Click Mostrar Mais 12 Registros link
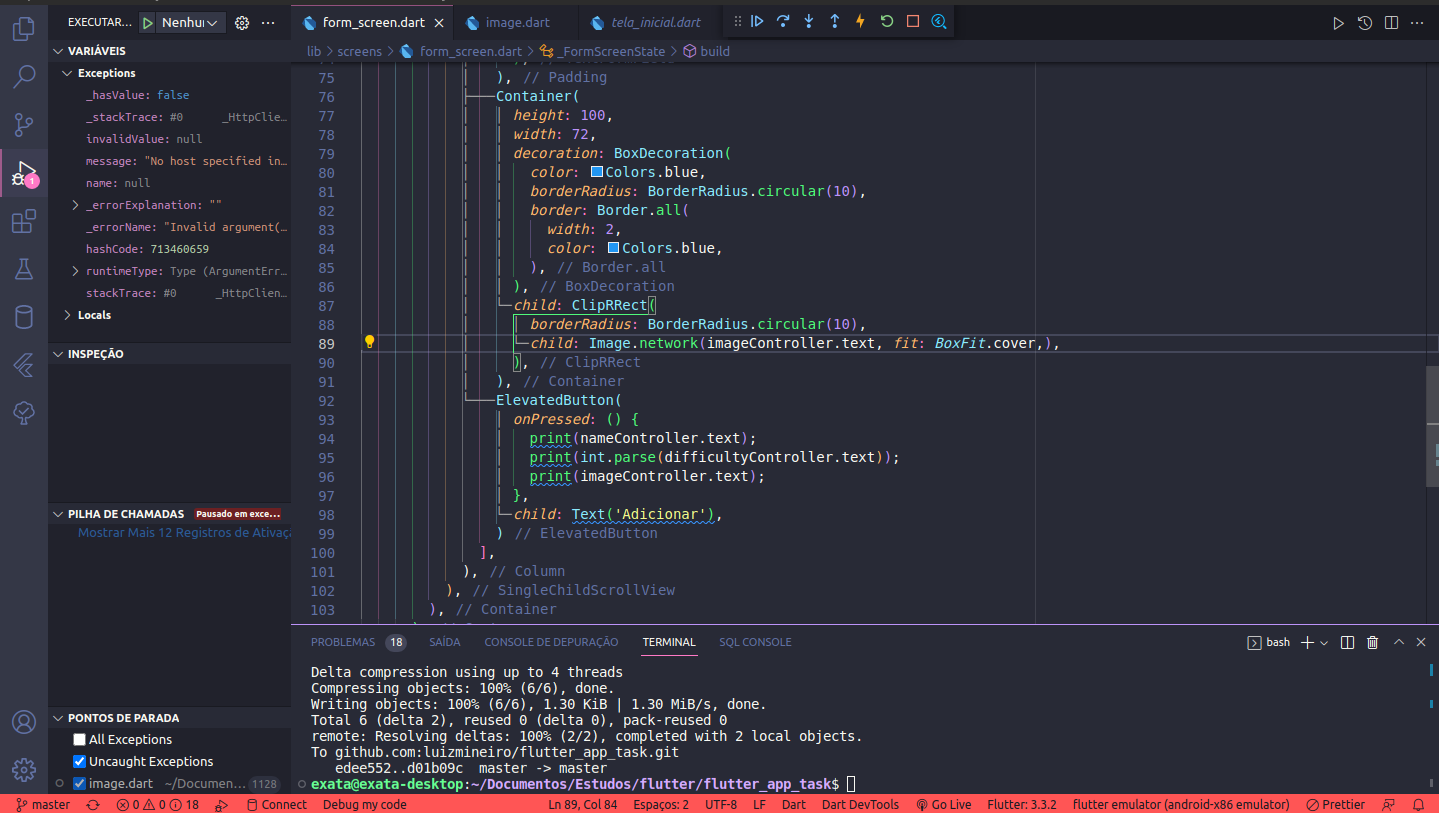The width and height of the screenshot is (1439, 813). tap(184, 533)
